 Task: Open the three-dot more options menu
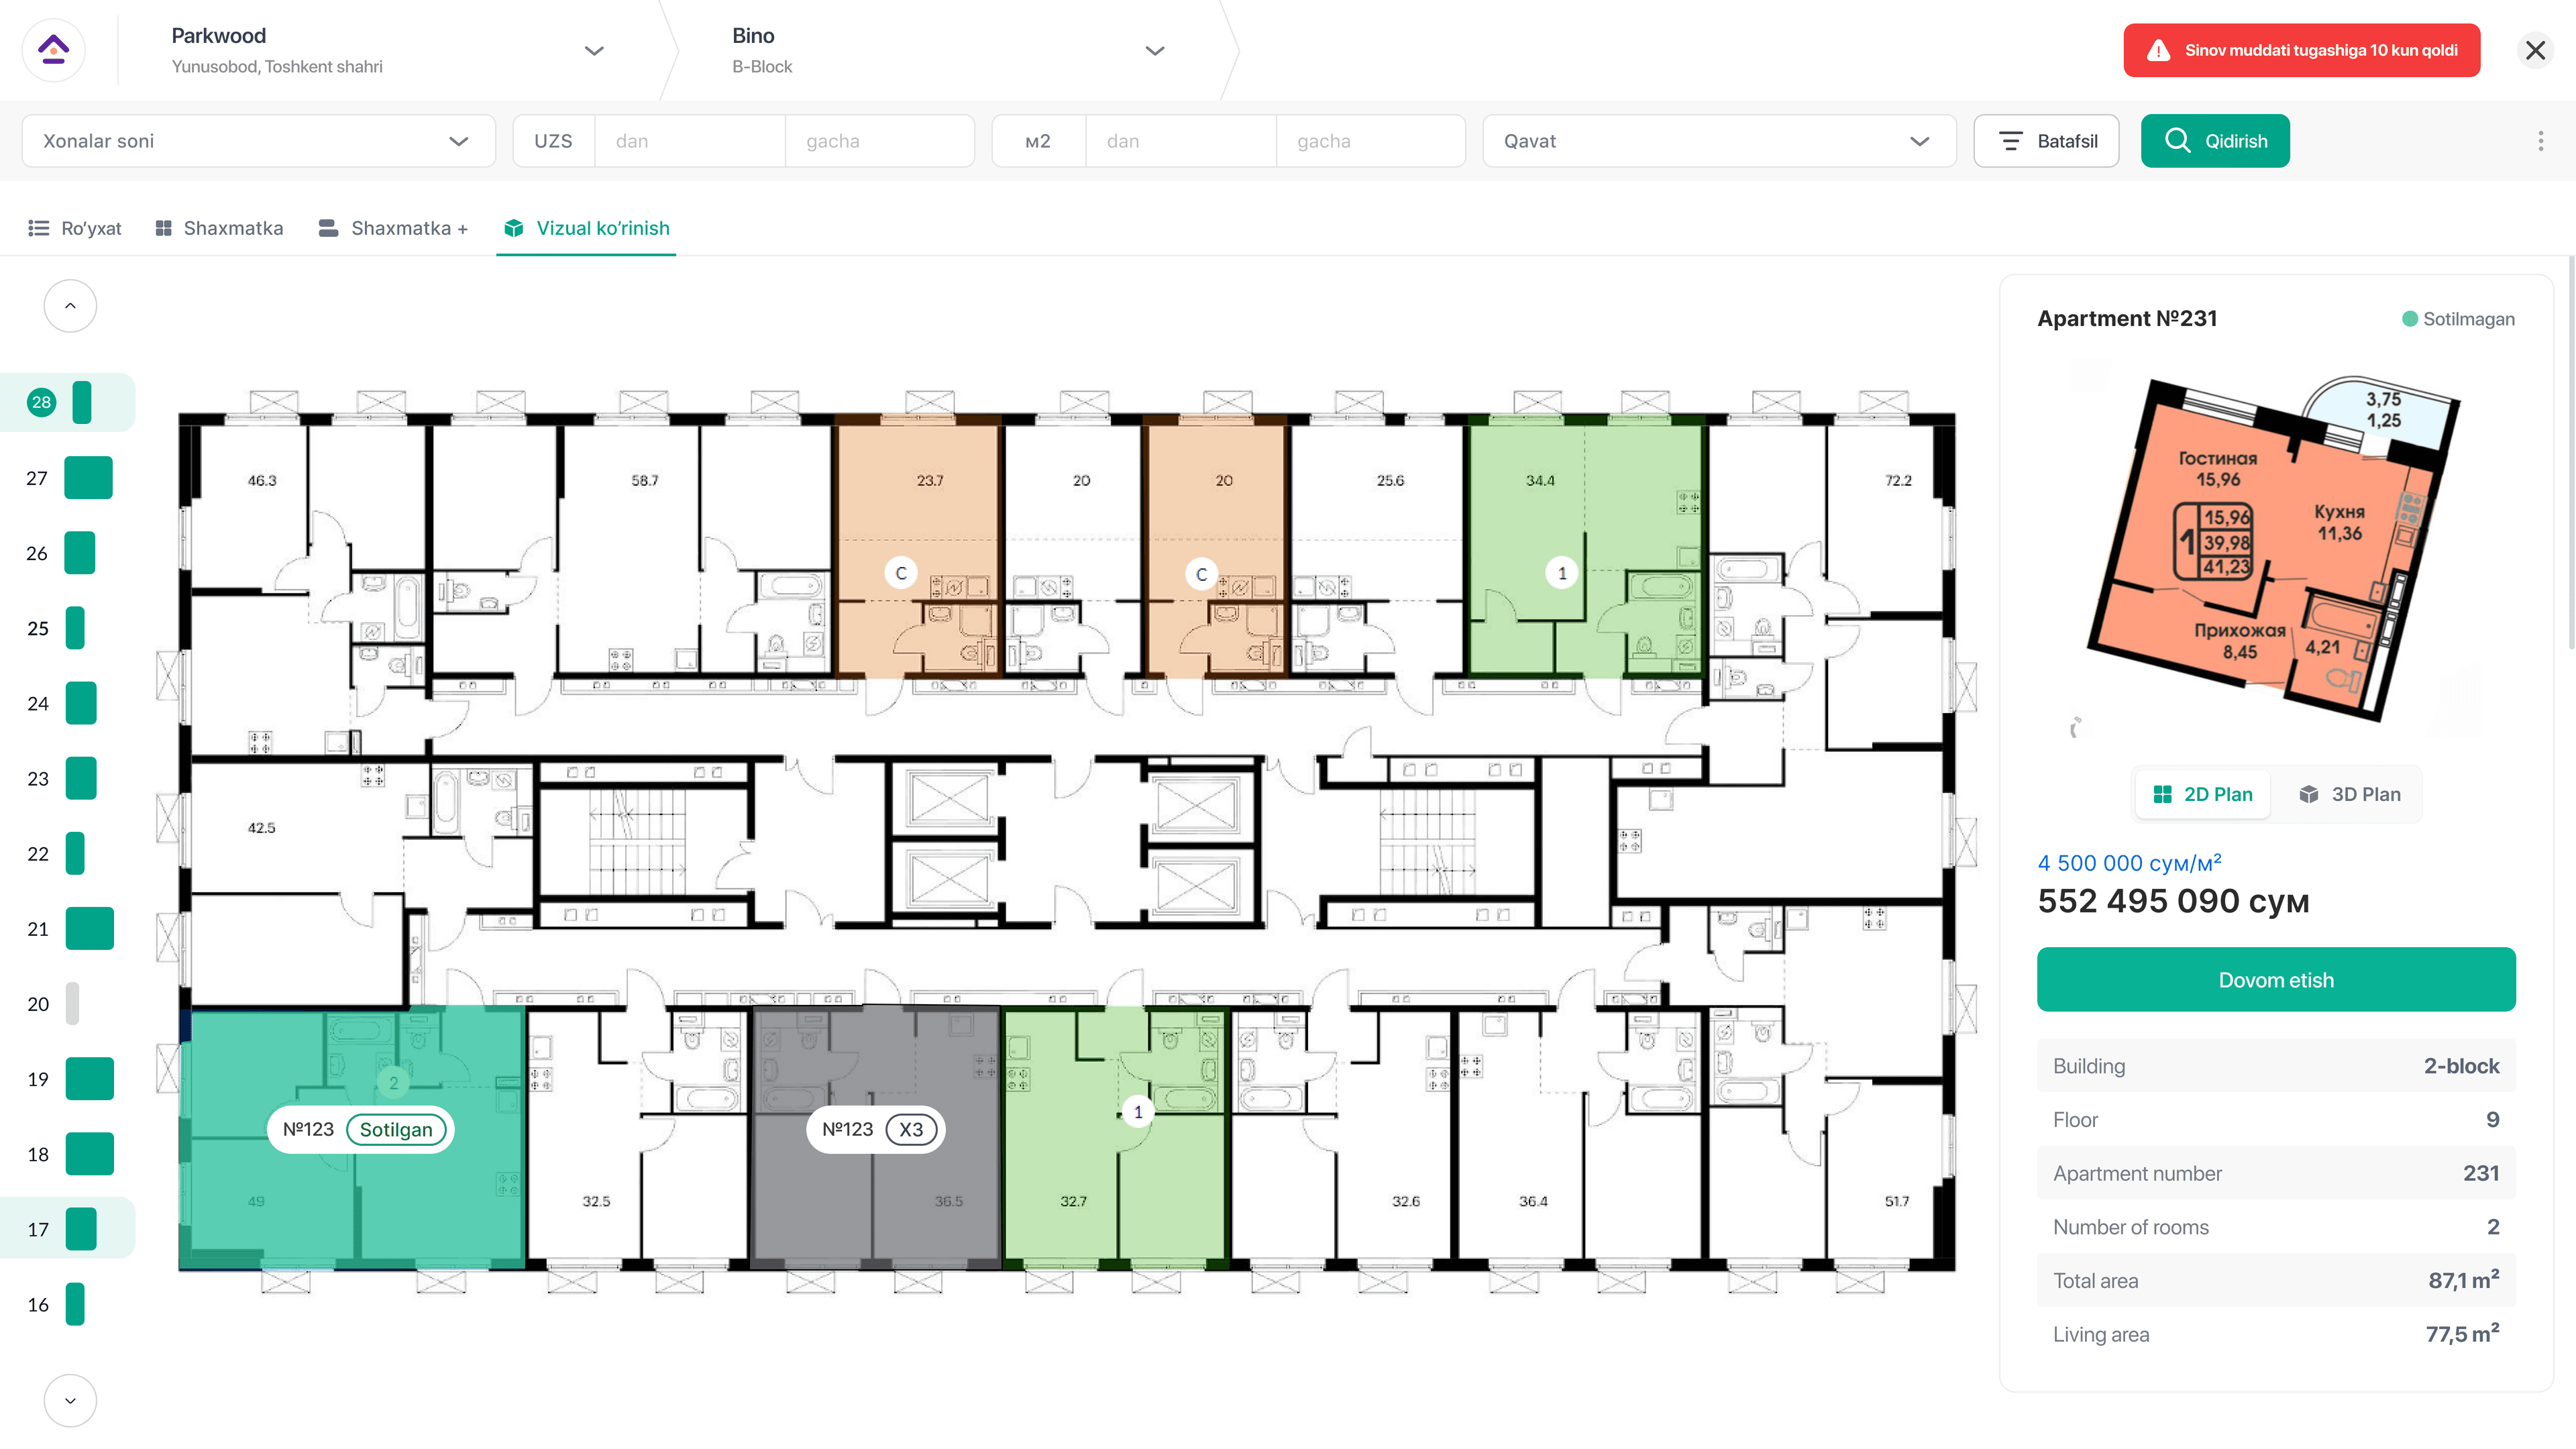point(2540,141)
